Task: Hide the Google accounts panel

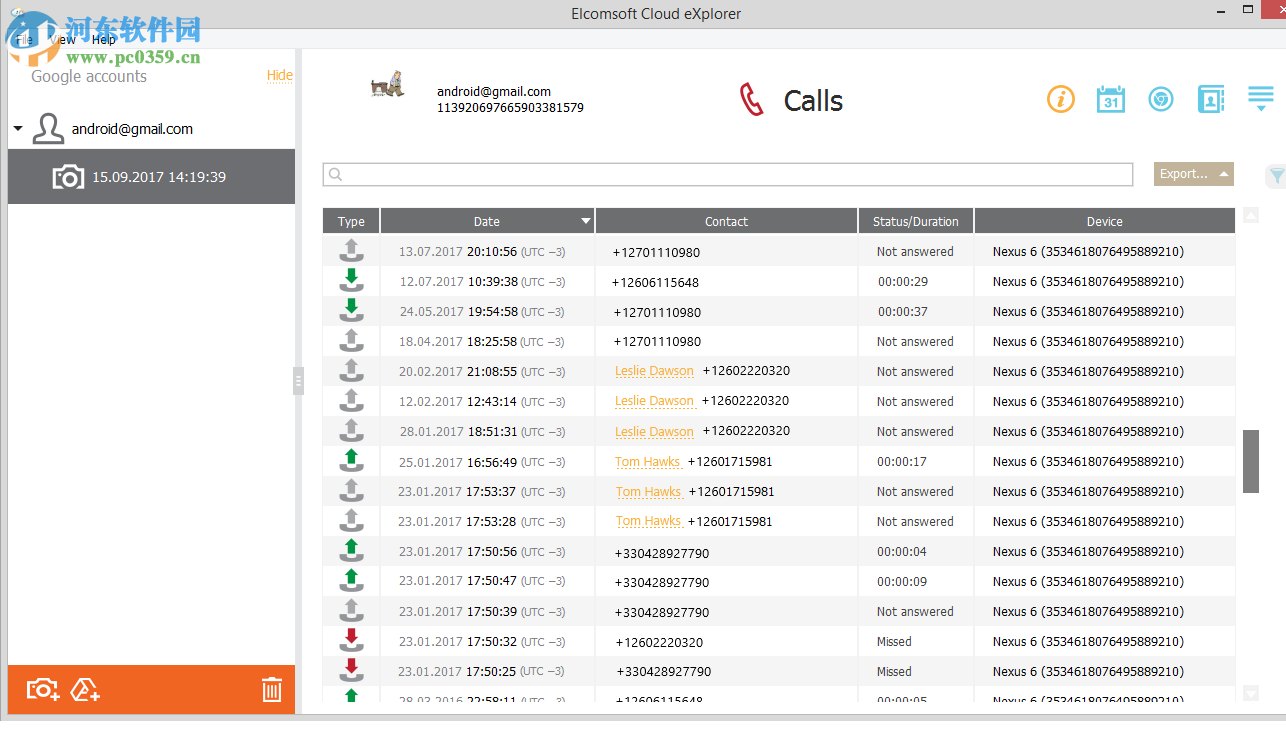Action: pos(279,75)
